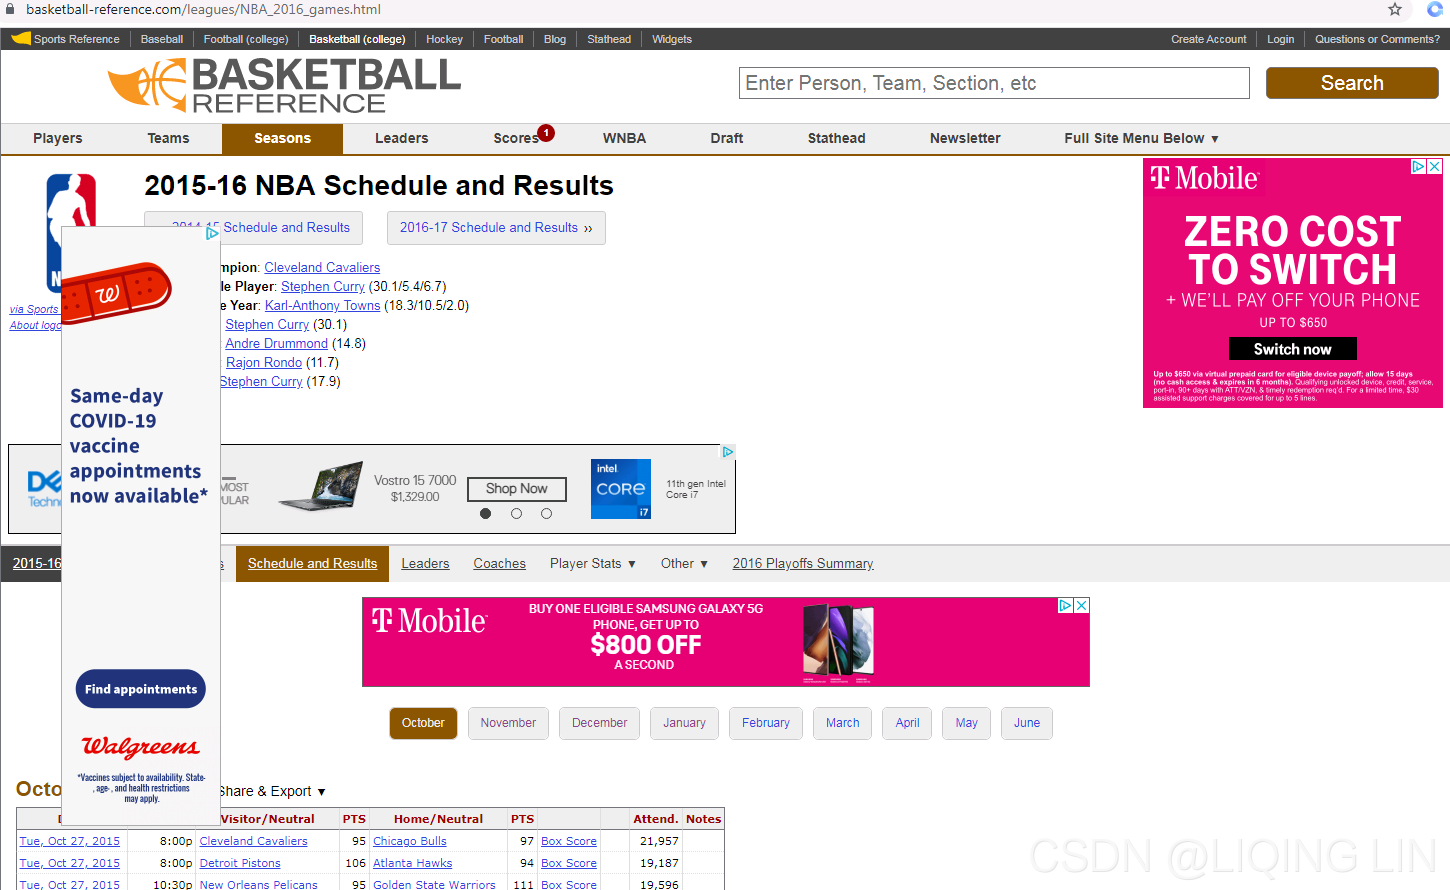Open the Coaches subnav link
The image size is (1450, 890).
[x=499, y=564]
